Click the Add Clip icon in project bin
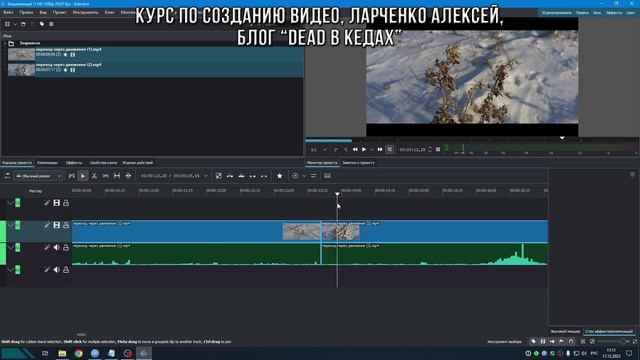Image resolution: width=640 pixels, height=360 pixels. (7, 24)
